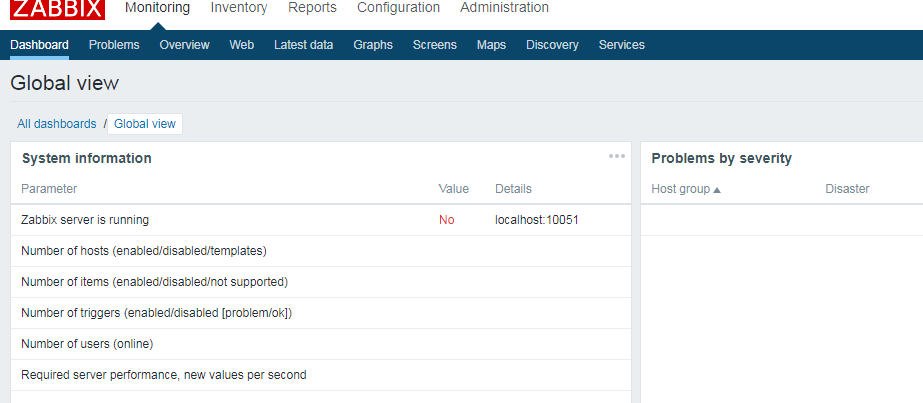Click the Zabbix logo

(x=58, y=9)
